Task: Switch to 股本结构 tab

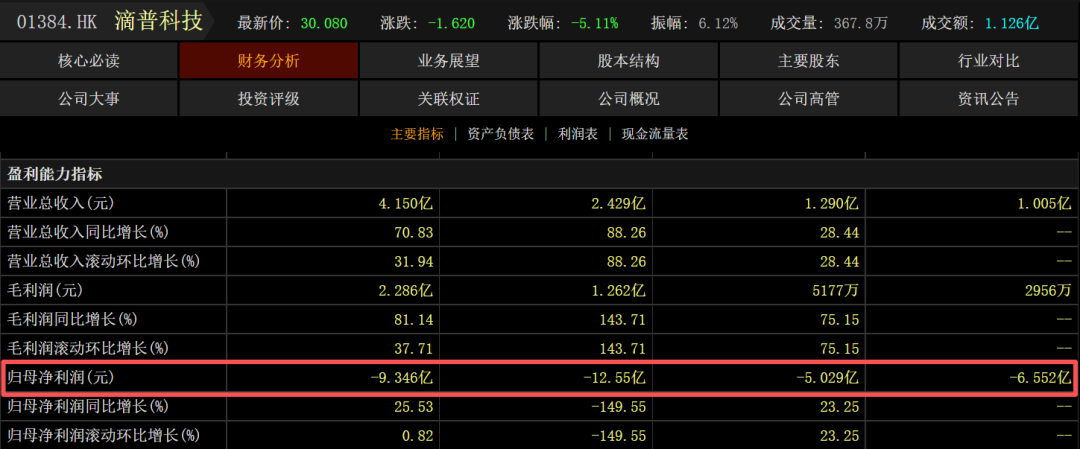Action: 628,61
